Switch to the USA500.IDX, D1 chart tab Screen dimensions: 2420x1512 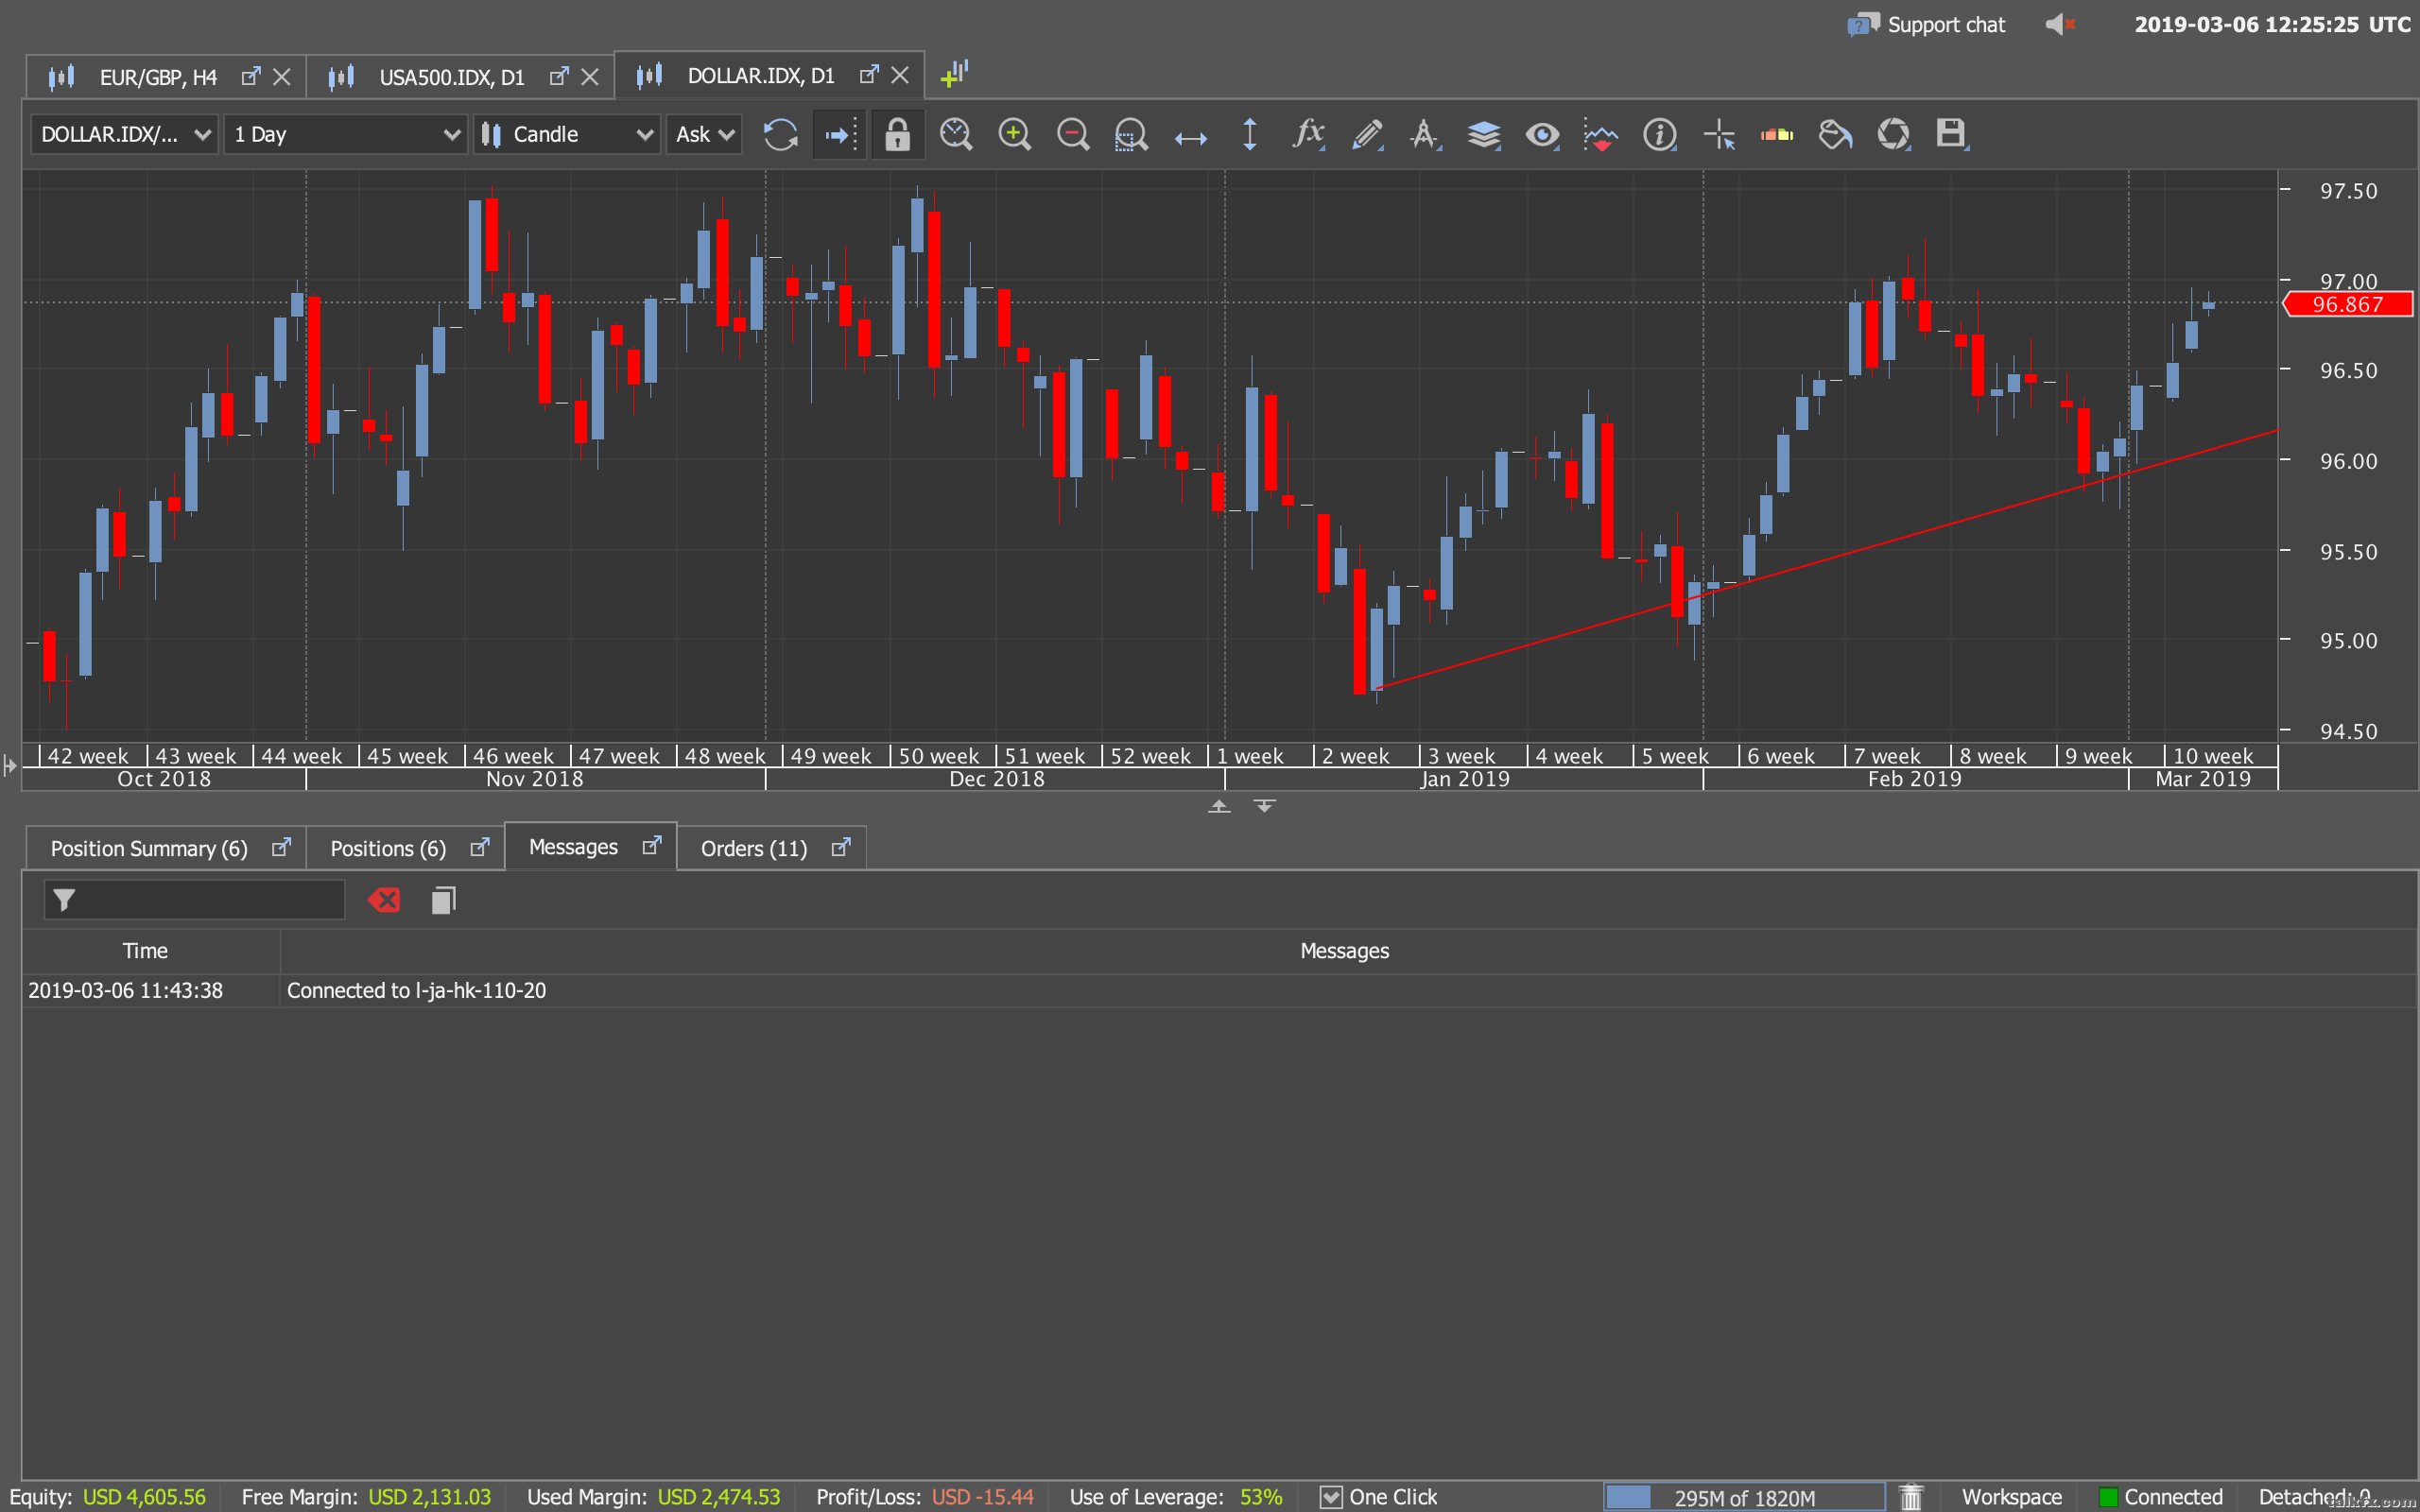coord(451,77)
